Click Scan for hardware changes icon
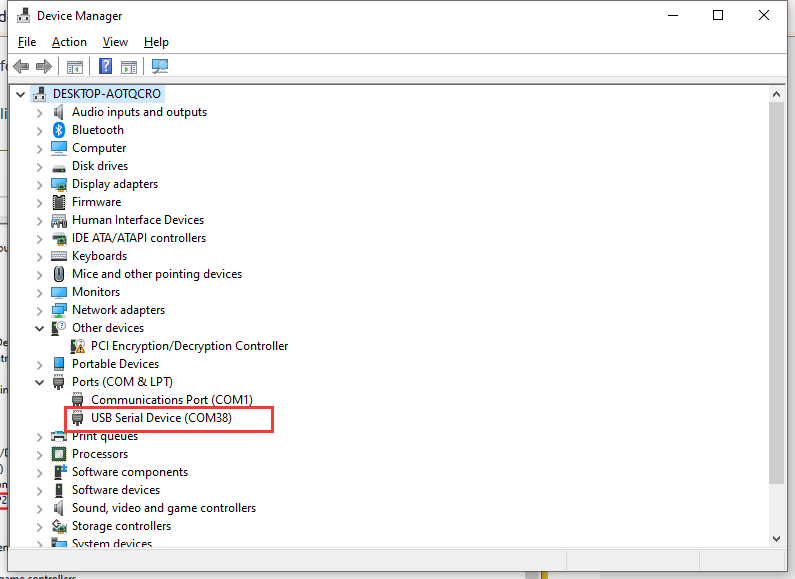 pos(160,66)
